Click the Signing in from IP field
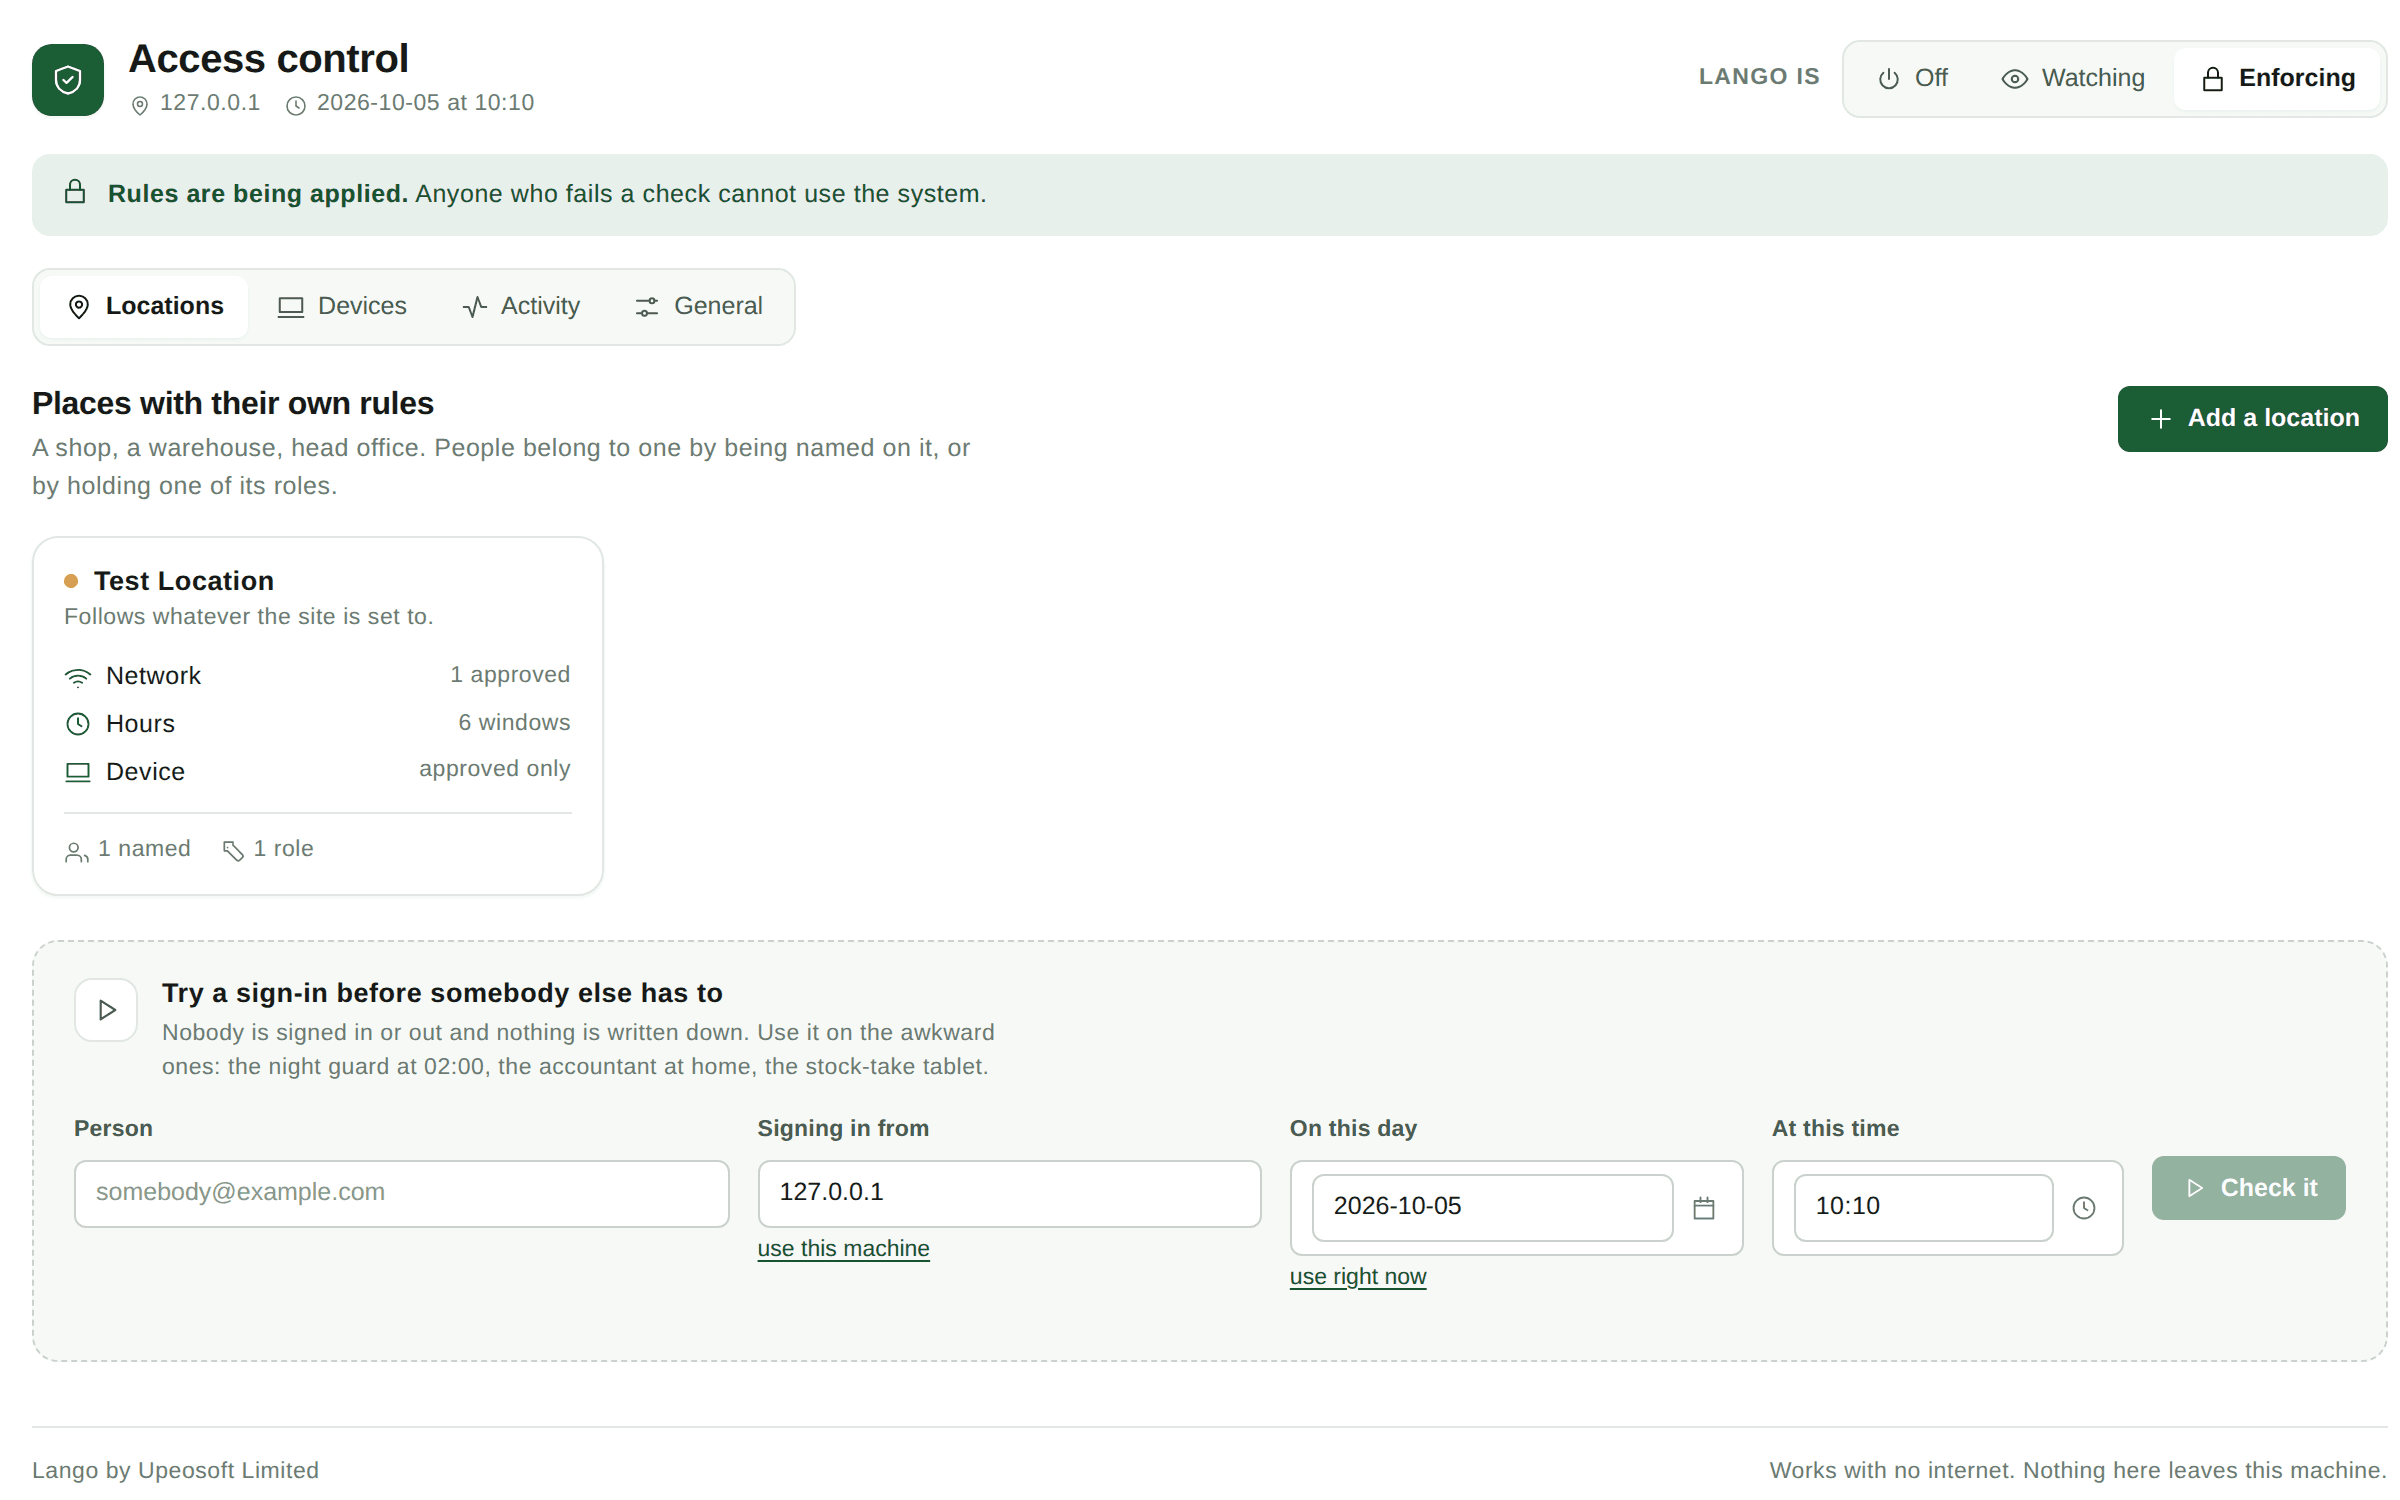 pos(1009,1193)
